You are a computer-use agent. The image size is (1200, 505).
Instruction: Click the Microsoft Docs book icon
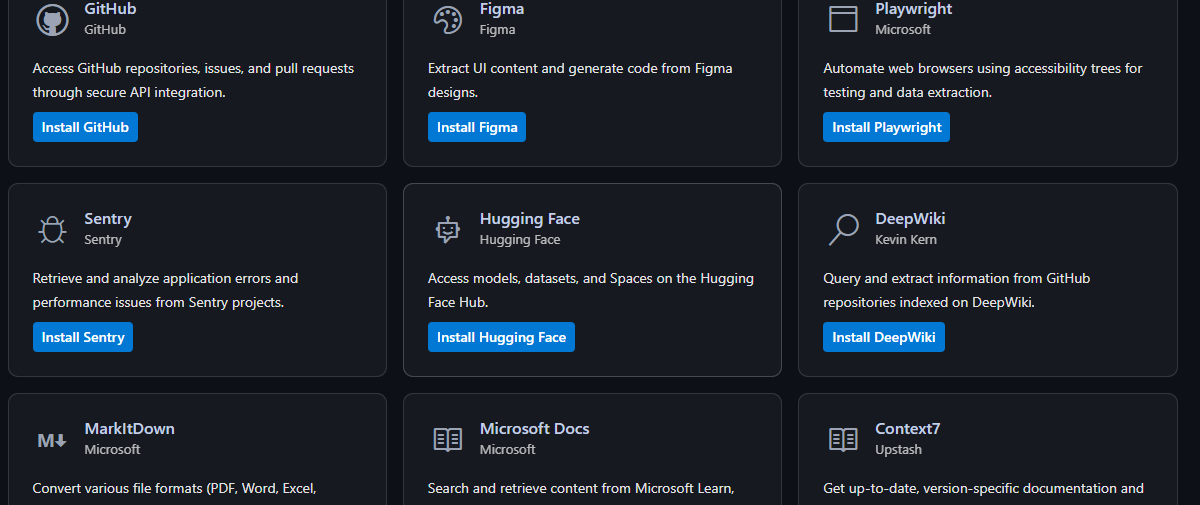[x=447, y=439]
